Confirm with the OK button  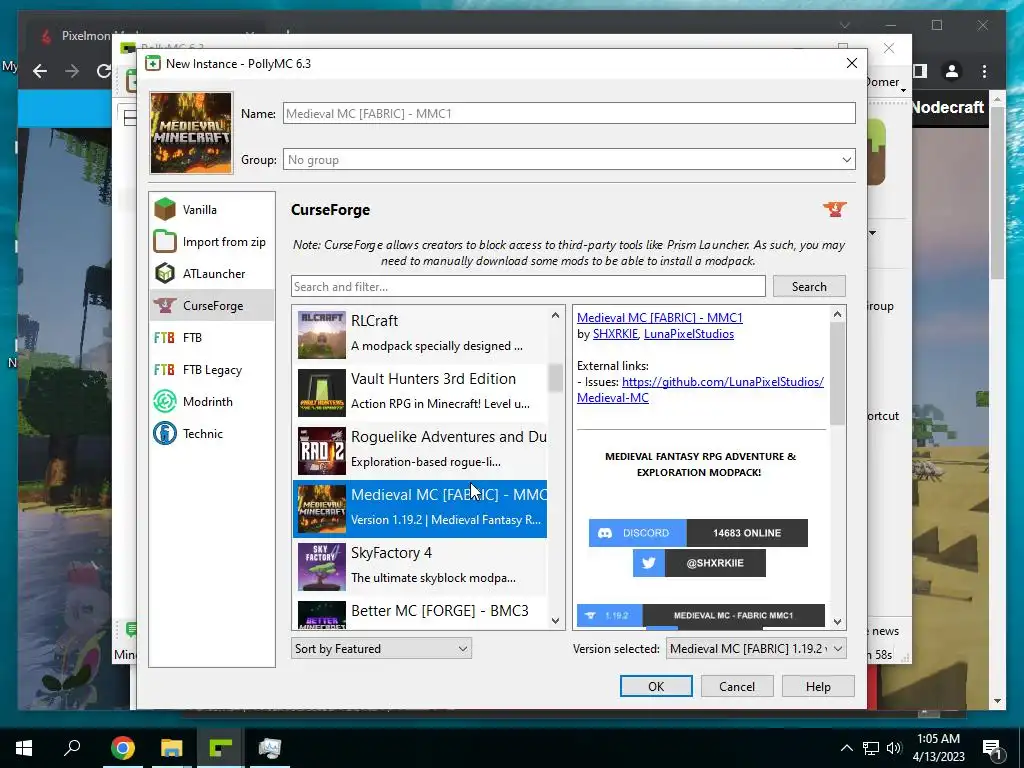coord(656,686)
